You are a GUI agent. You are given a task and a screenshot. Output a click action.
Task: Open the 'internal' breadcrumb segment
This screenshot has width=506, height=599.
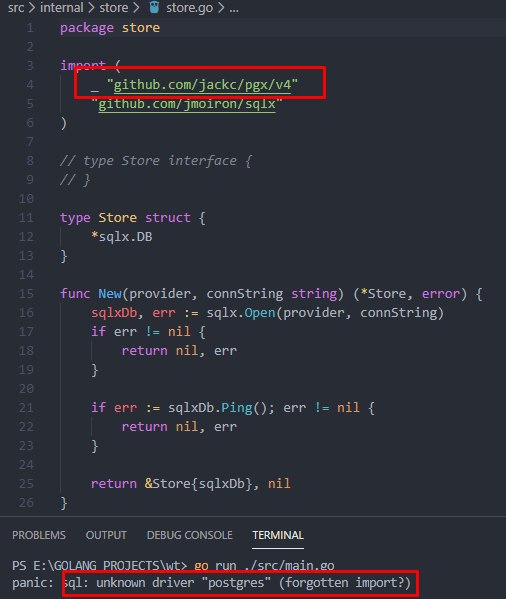pyautogui.click(x=61, y=8)
